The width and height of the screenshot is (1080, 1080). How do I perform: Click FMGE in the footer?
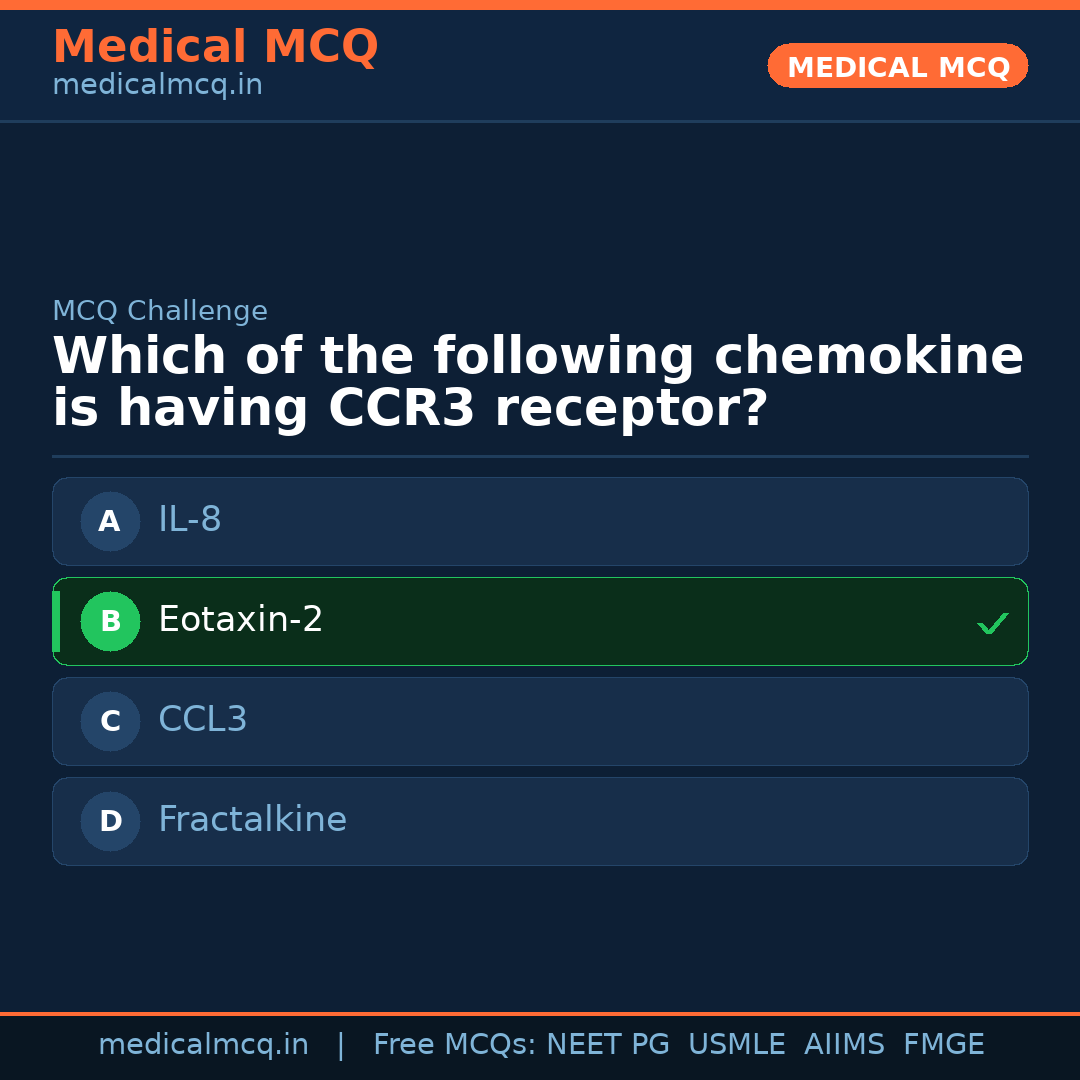[x=943, y=1045]
